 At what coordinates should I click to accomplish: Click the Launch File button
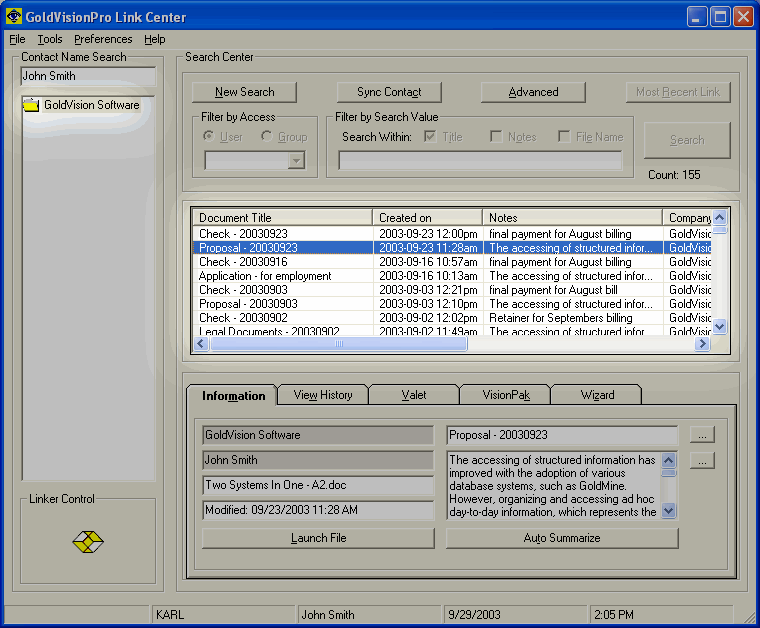[x=318, y=538]
